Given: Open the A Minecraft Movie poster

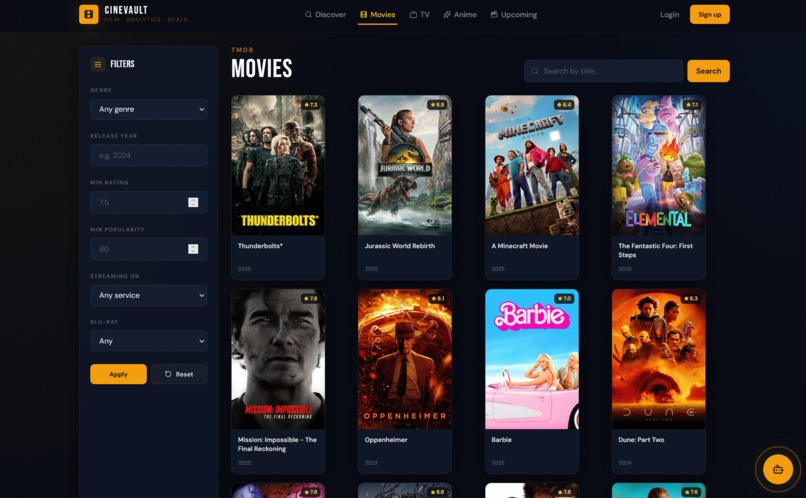Looking at the screenshot, I should click(532, 165).
